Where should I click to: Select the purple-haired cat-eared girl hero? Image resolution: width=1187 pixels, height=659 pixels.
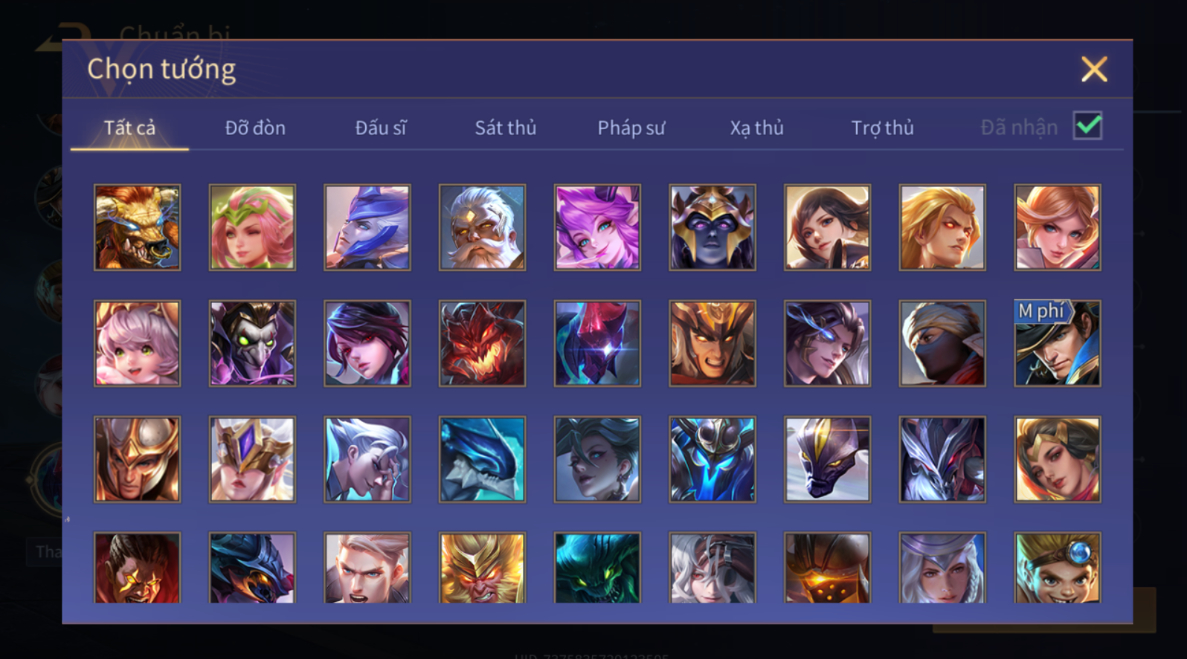597,228
